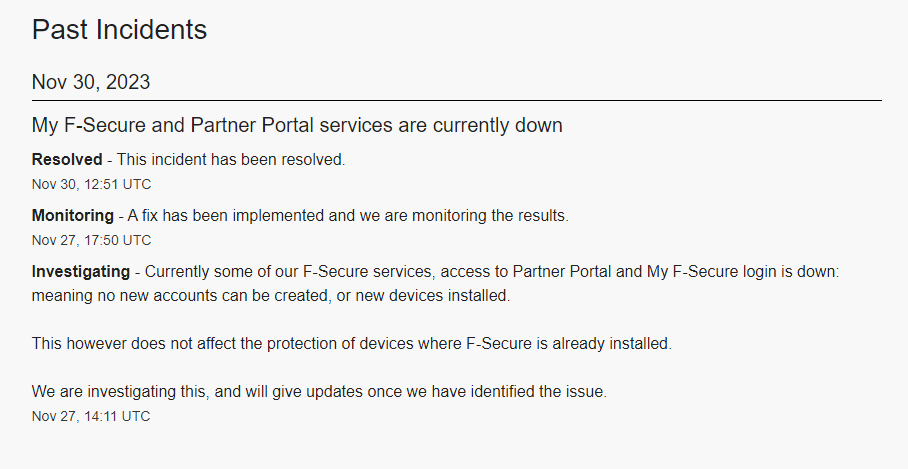The image size is (908, 469).
Task: Select the Nov 30, 2023 date heading
Action: pyautogui.click(x=91, y=82)
